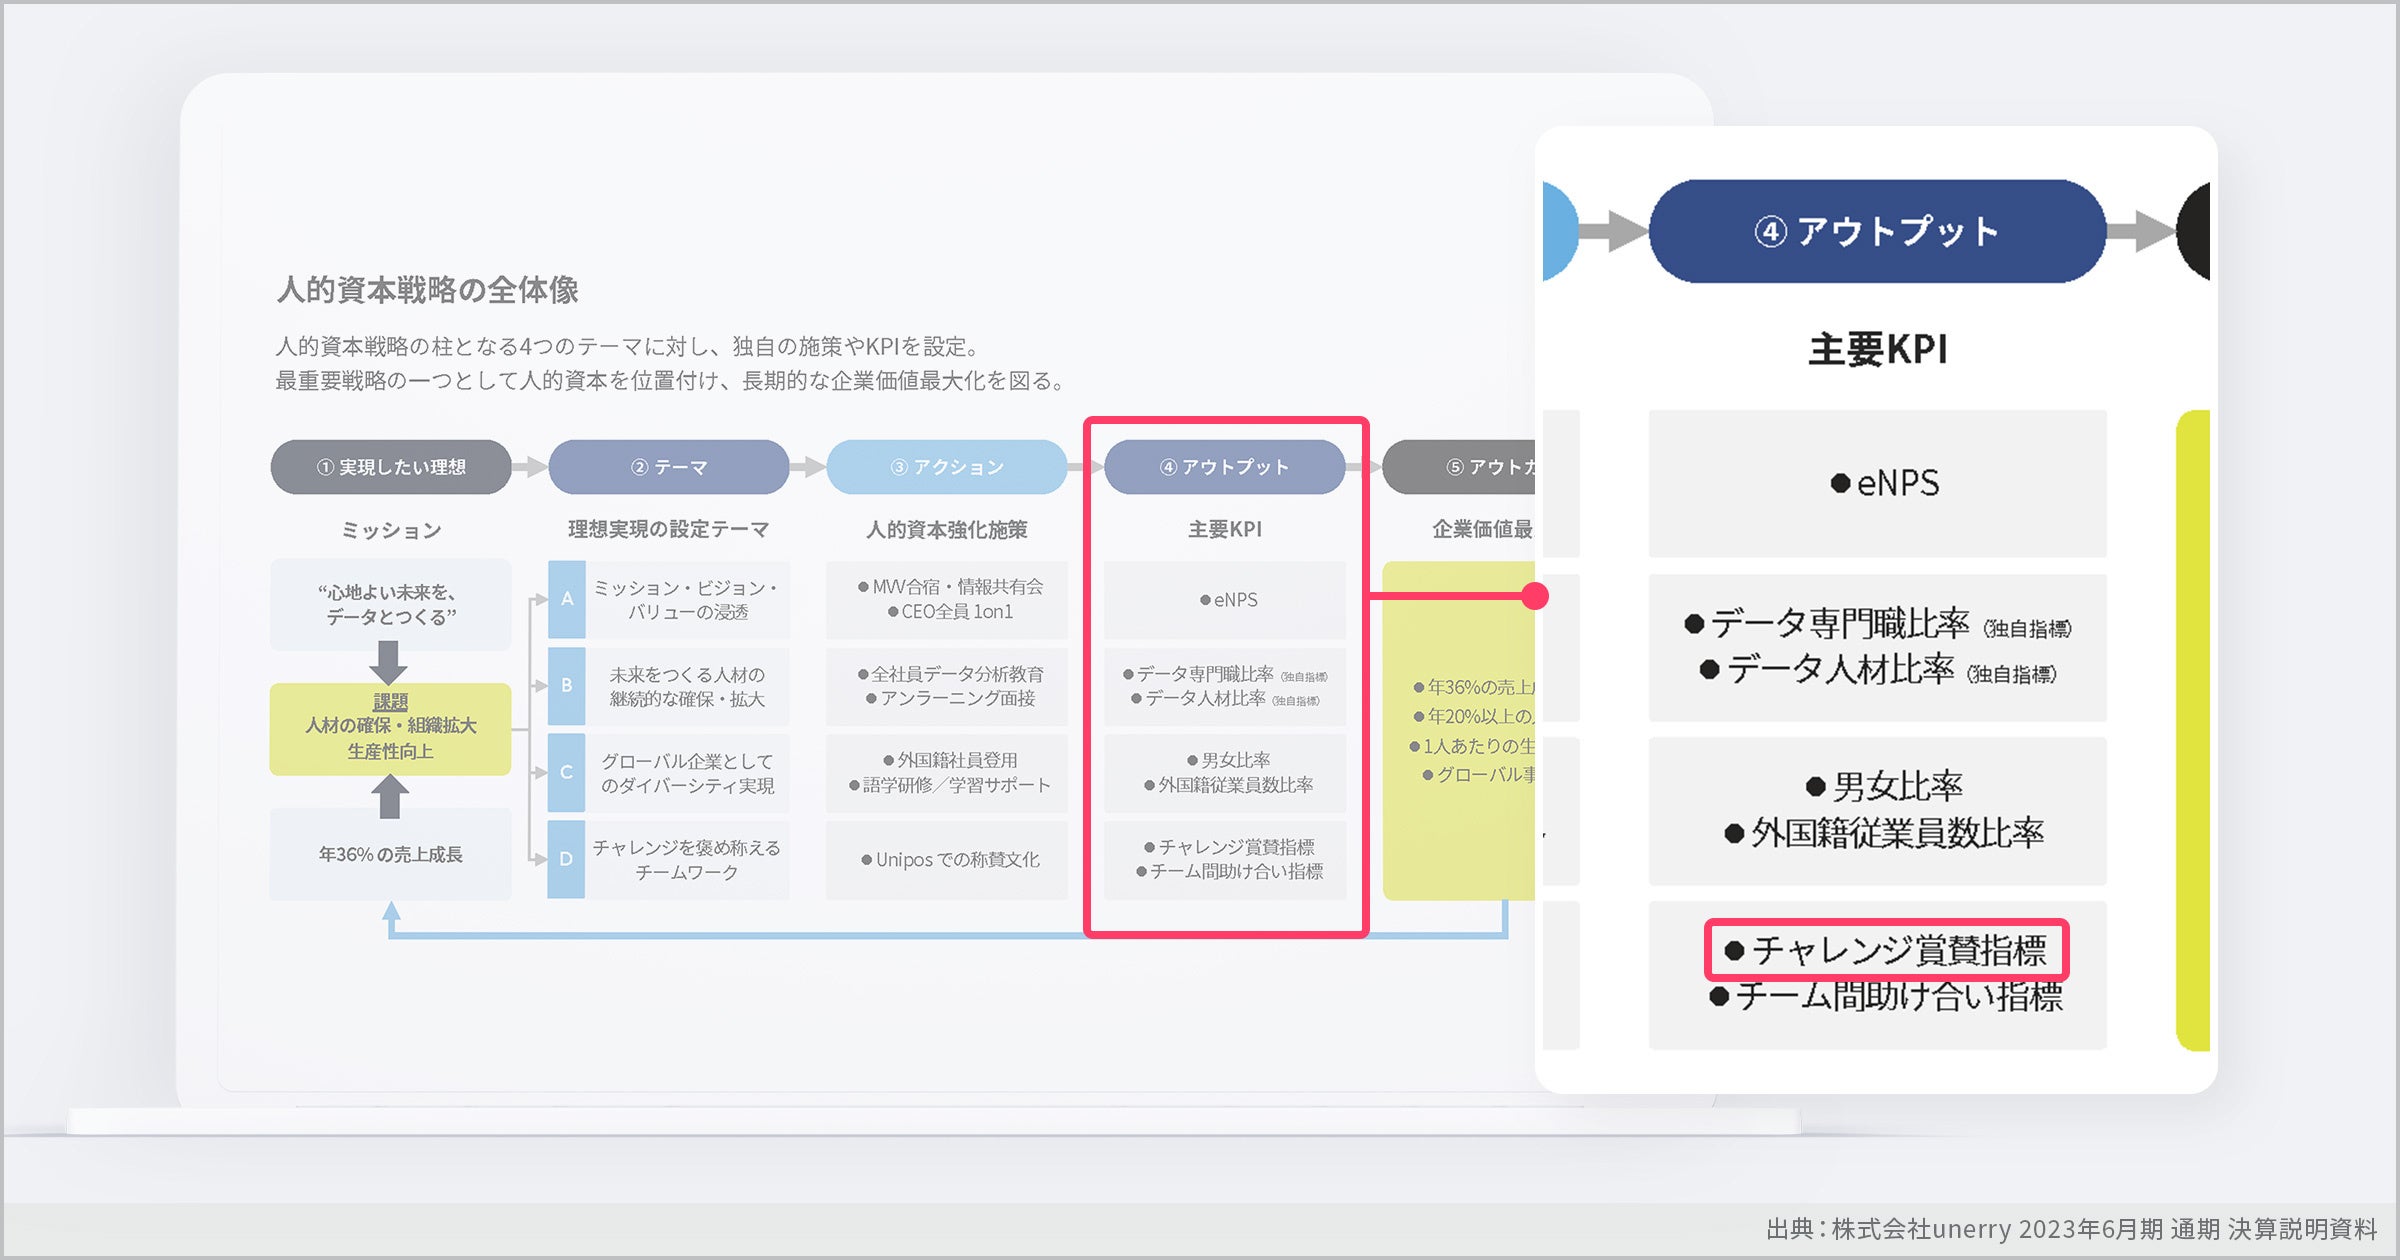Click the 人的資本強化施策 column heading

pos(947,529)
